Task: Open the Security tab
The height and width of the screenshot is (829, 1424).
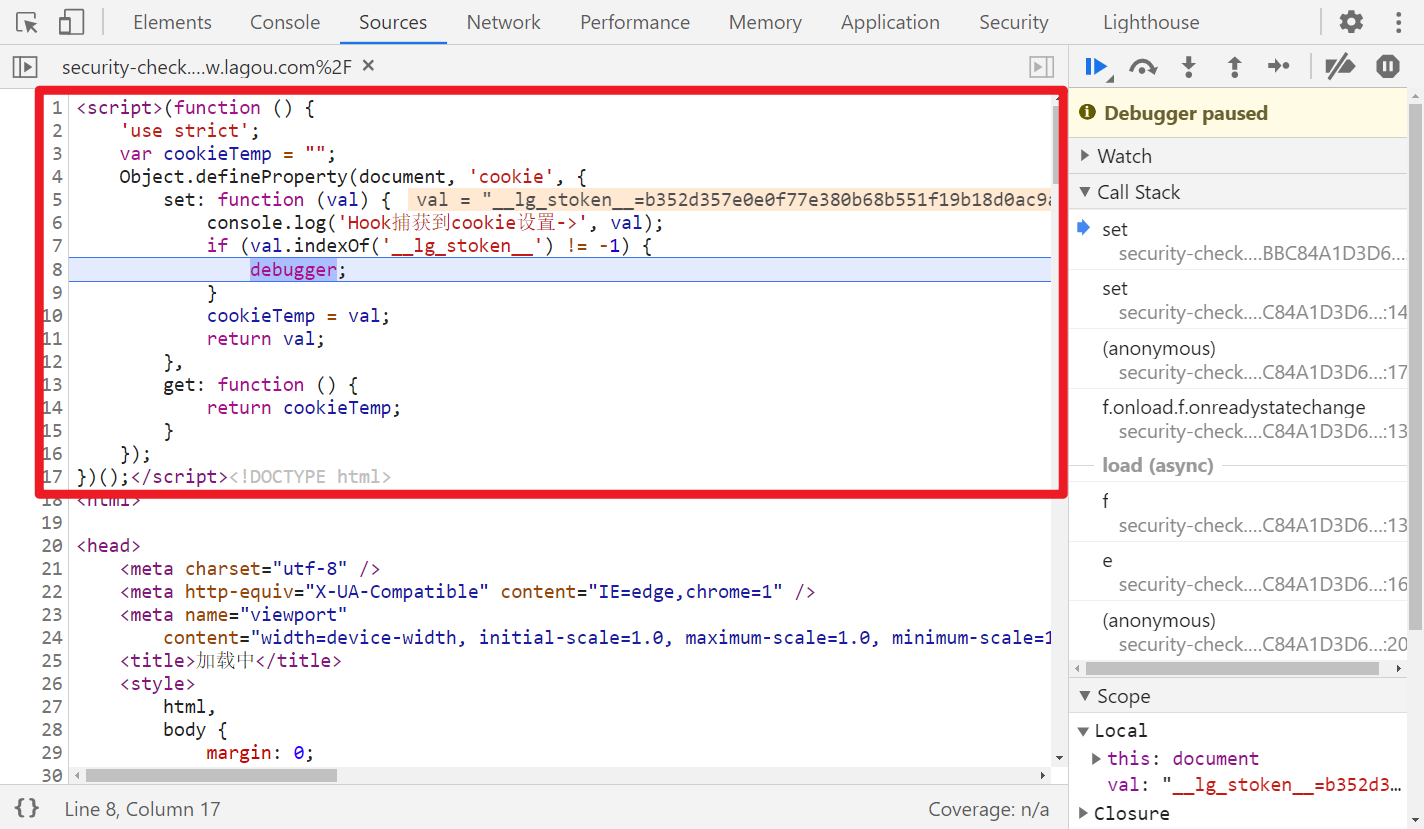Action: click(1014, 22)
